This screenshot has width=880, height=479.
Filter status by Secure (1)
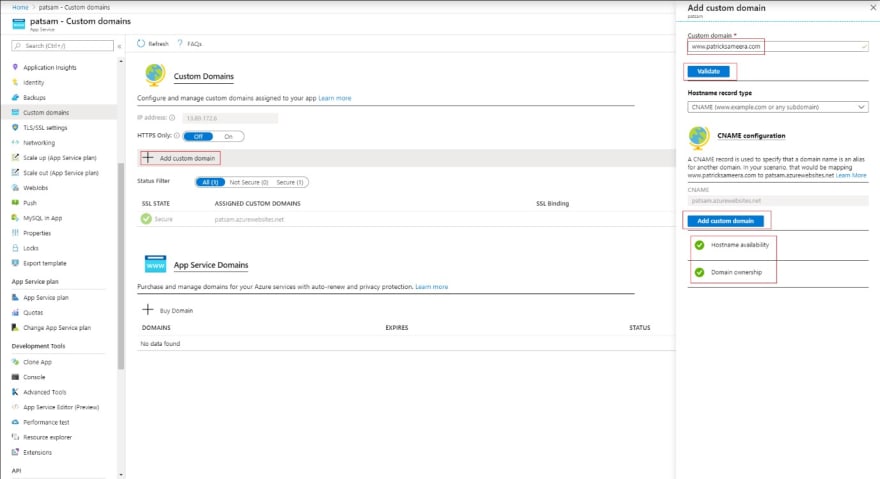click(x=290, y=183)
